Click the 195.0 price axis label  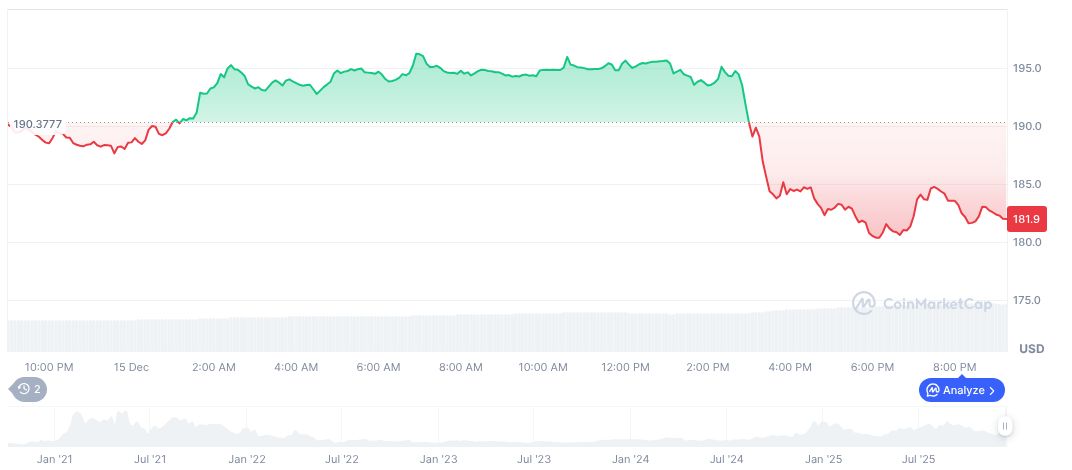pos(1027,68)
